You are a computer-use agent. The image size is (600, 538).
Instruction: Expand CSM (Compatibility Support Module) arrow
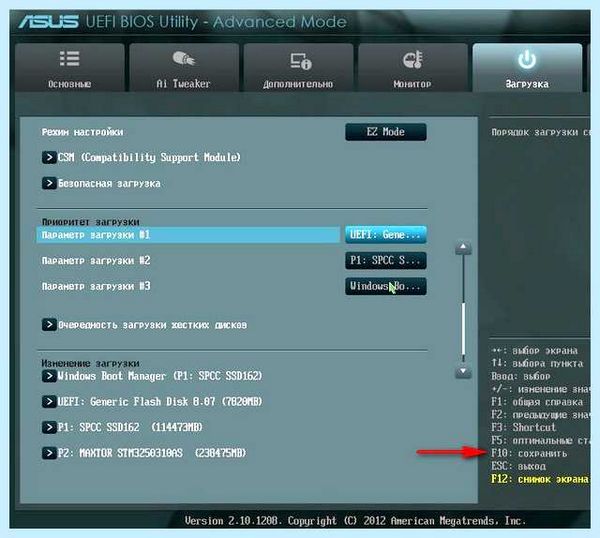coord(49,157)
